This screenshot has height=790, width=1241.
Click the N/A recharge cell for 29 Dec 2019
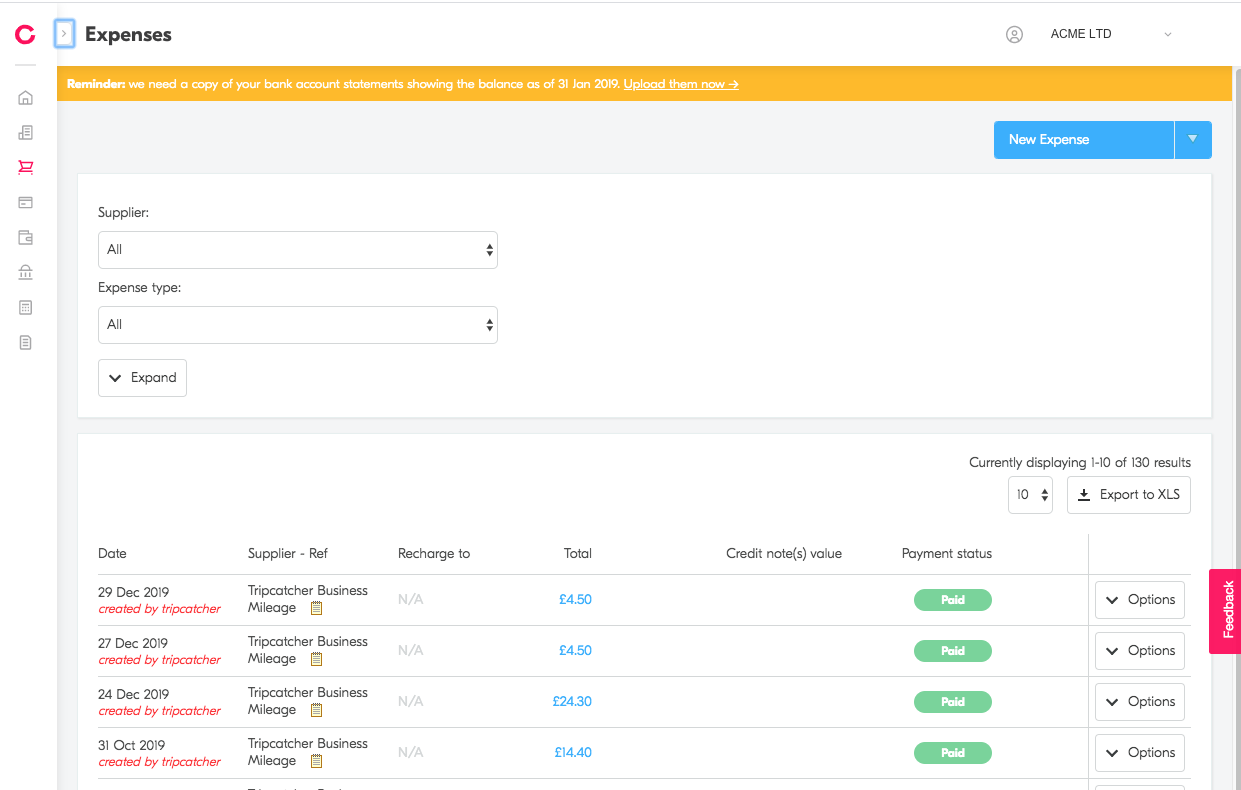pos(411,600)
